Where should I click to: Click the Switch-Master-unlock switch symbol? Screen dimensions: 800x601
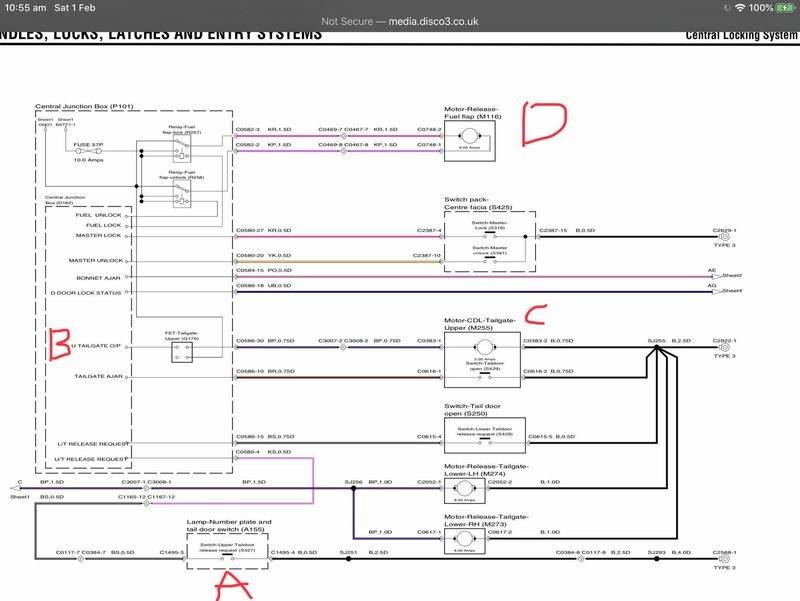489,259
